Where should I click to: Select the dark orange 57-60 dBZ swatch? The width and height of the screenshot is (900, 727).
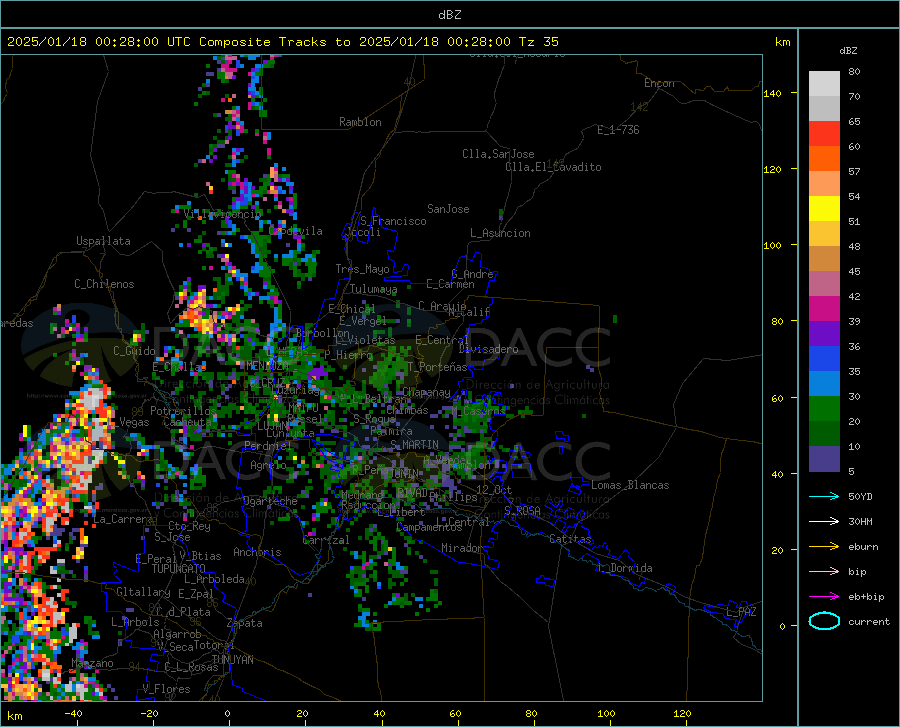coord(824,159)
